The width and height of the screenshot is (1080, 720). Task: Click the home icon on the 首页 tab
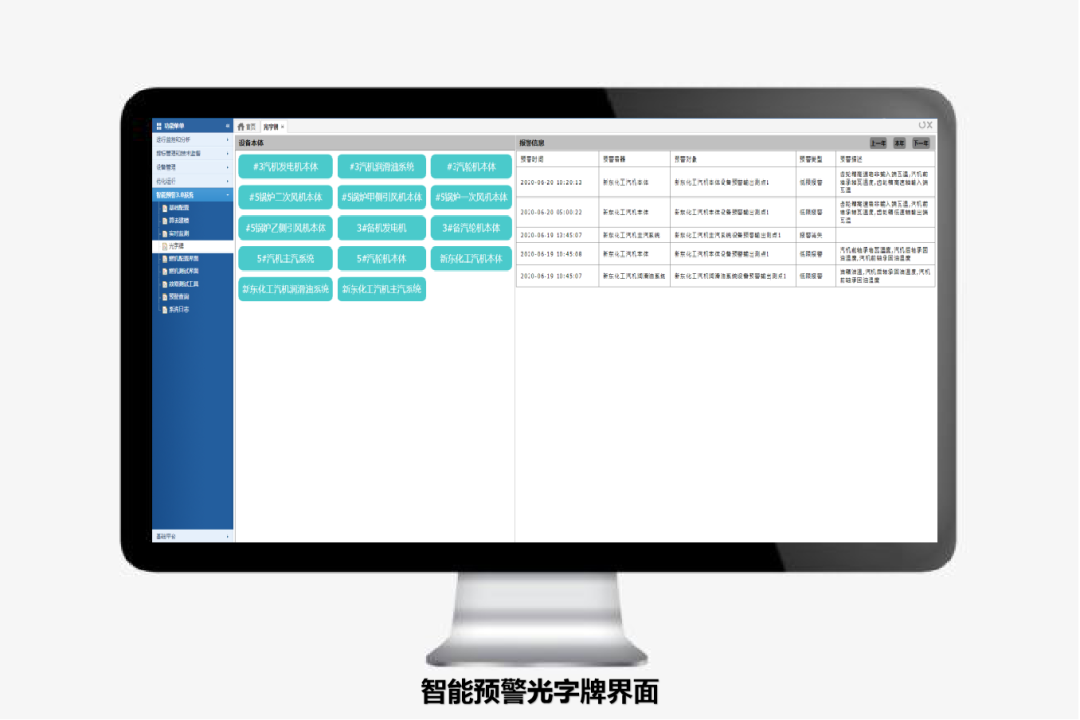tap(240, 127)
